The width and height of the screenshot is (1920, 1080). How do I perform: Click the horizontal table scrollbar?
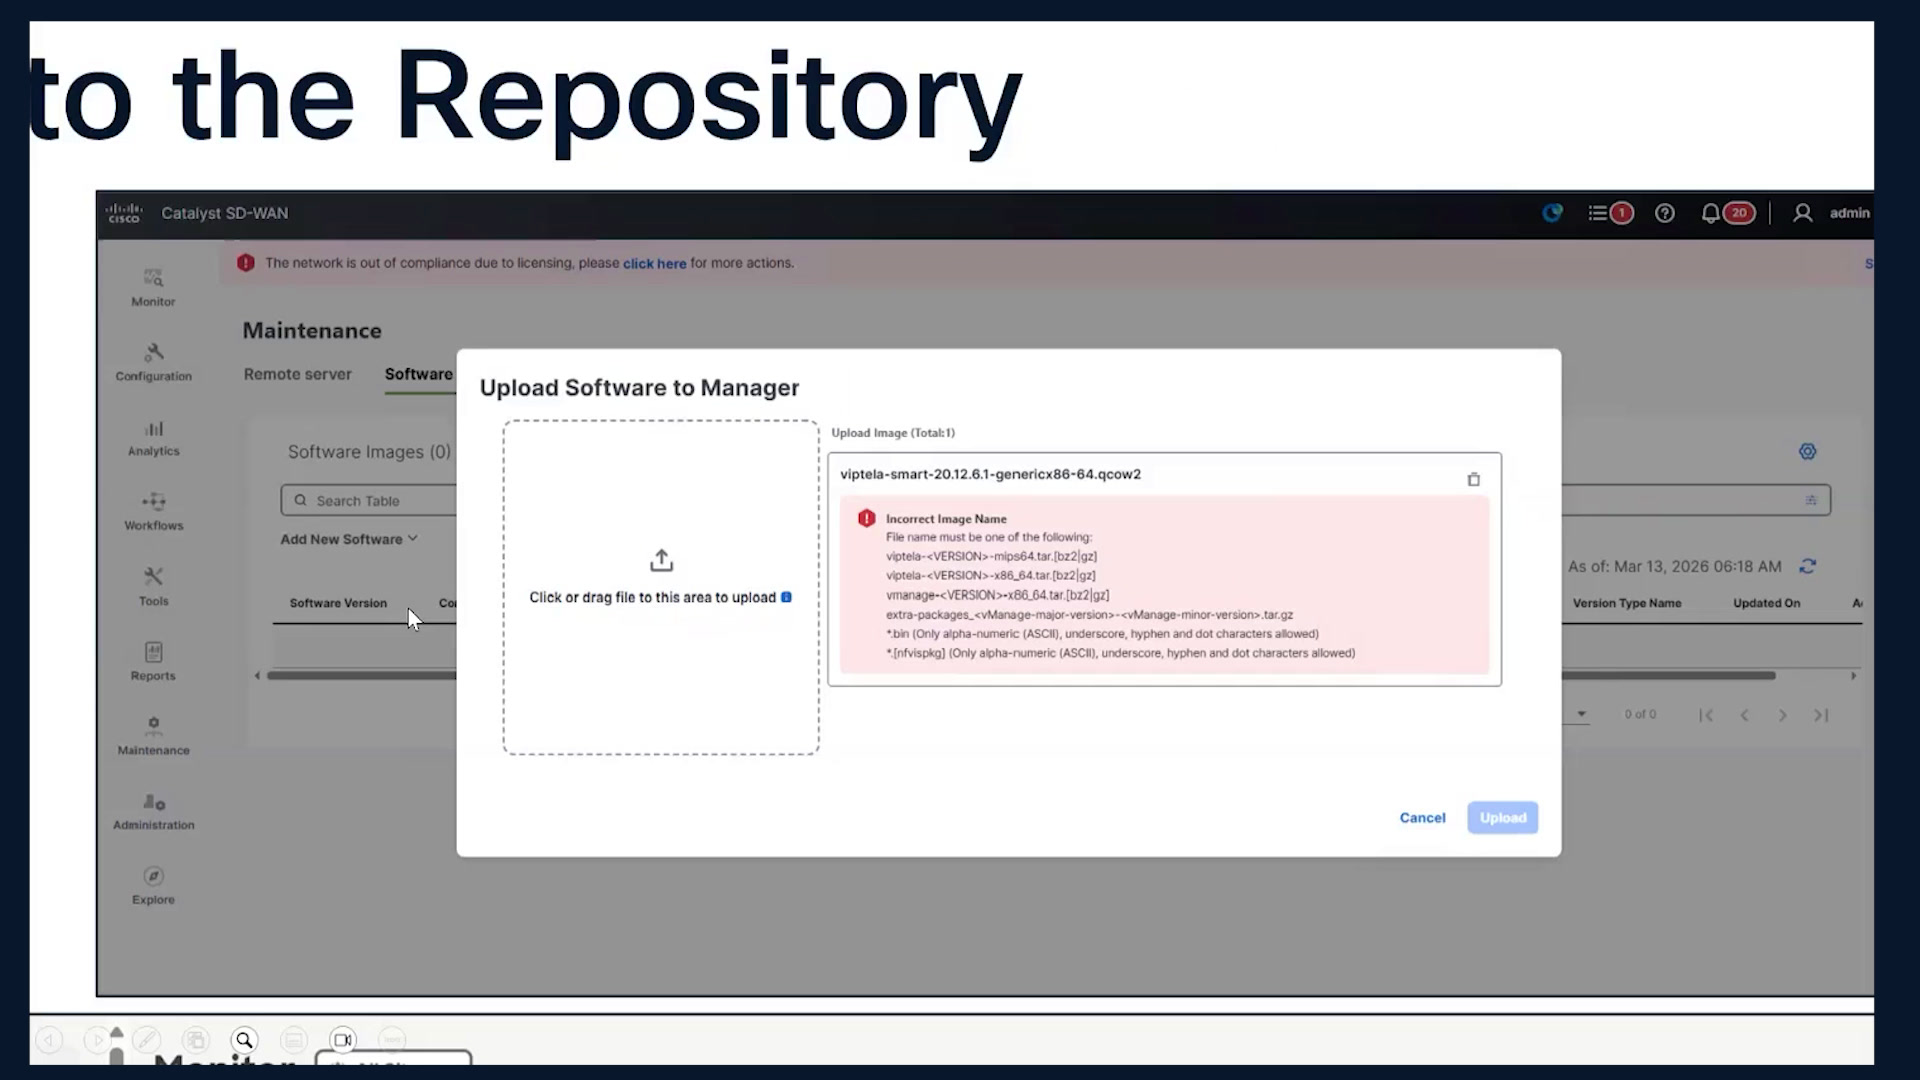361,676
